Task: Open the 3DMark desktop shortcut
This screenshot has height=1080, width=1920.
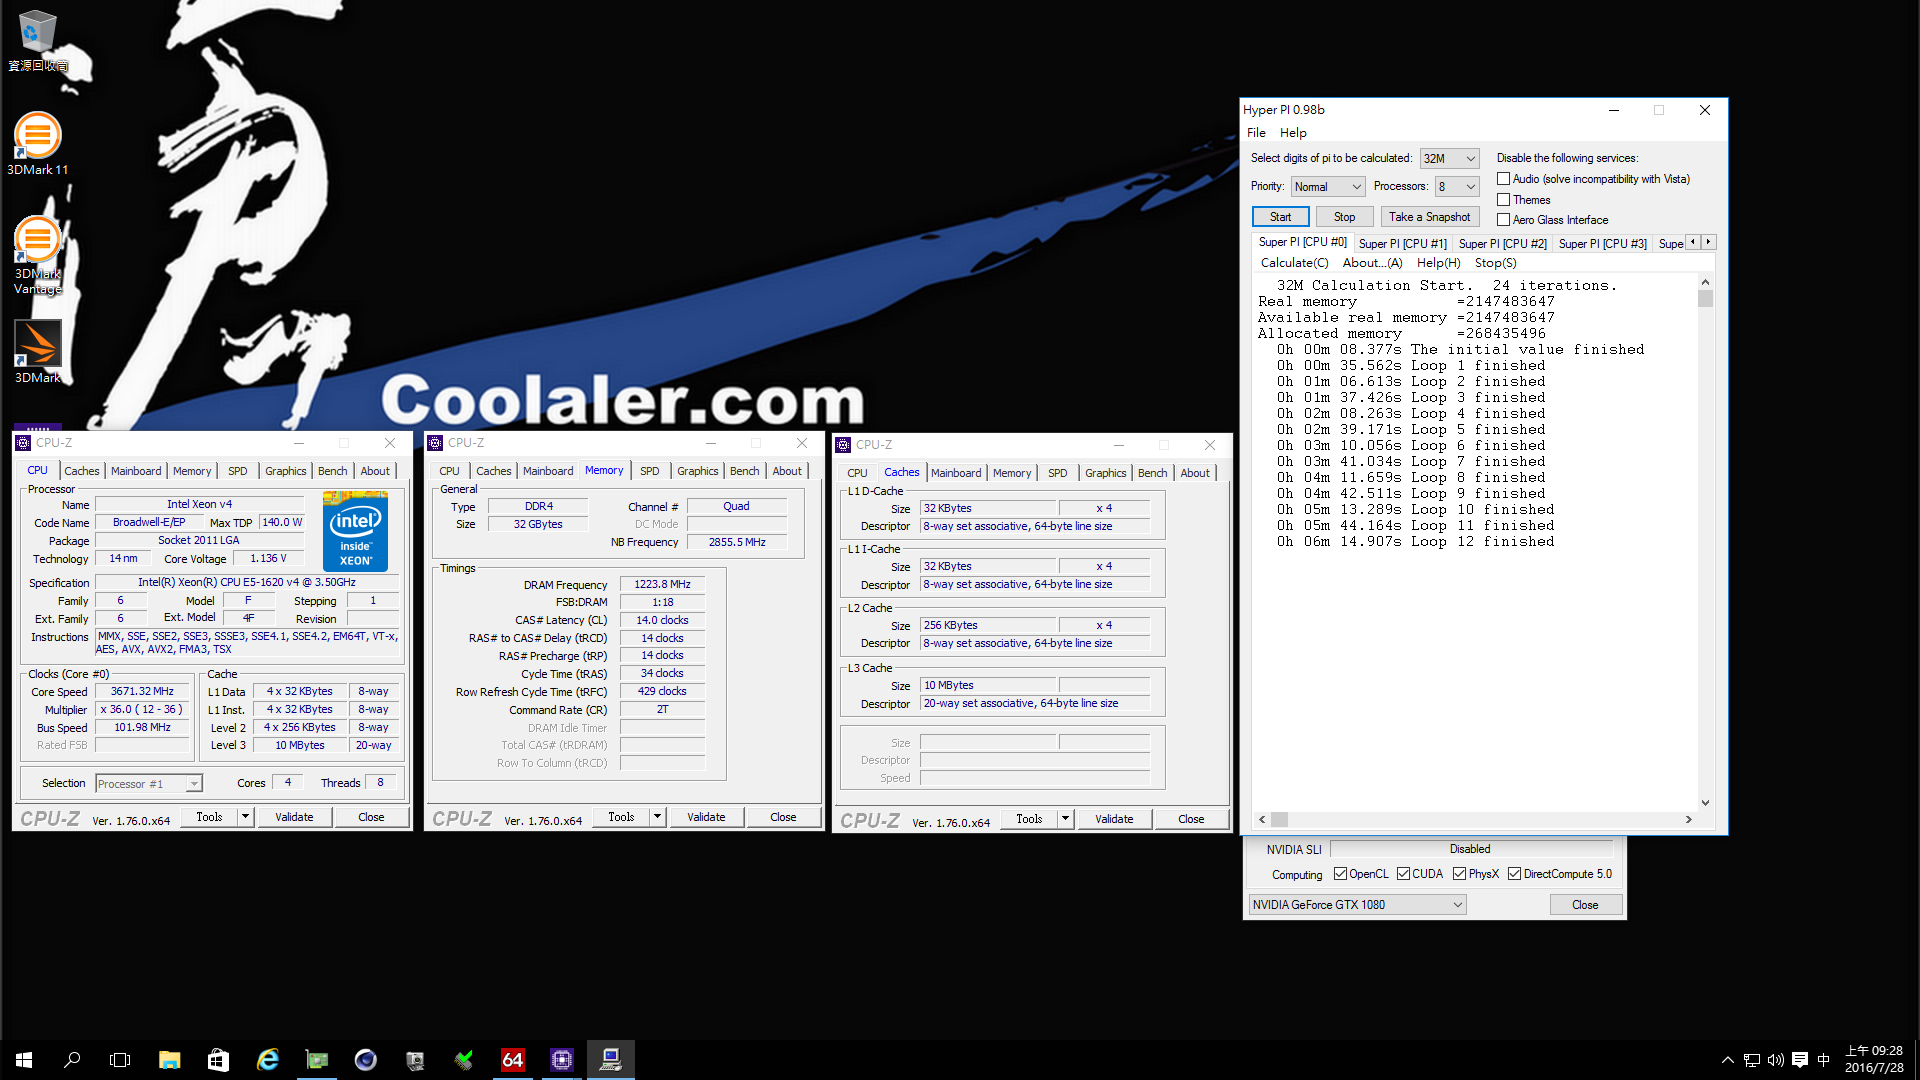Action: click(37, 351)
